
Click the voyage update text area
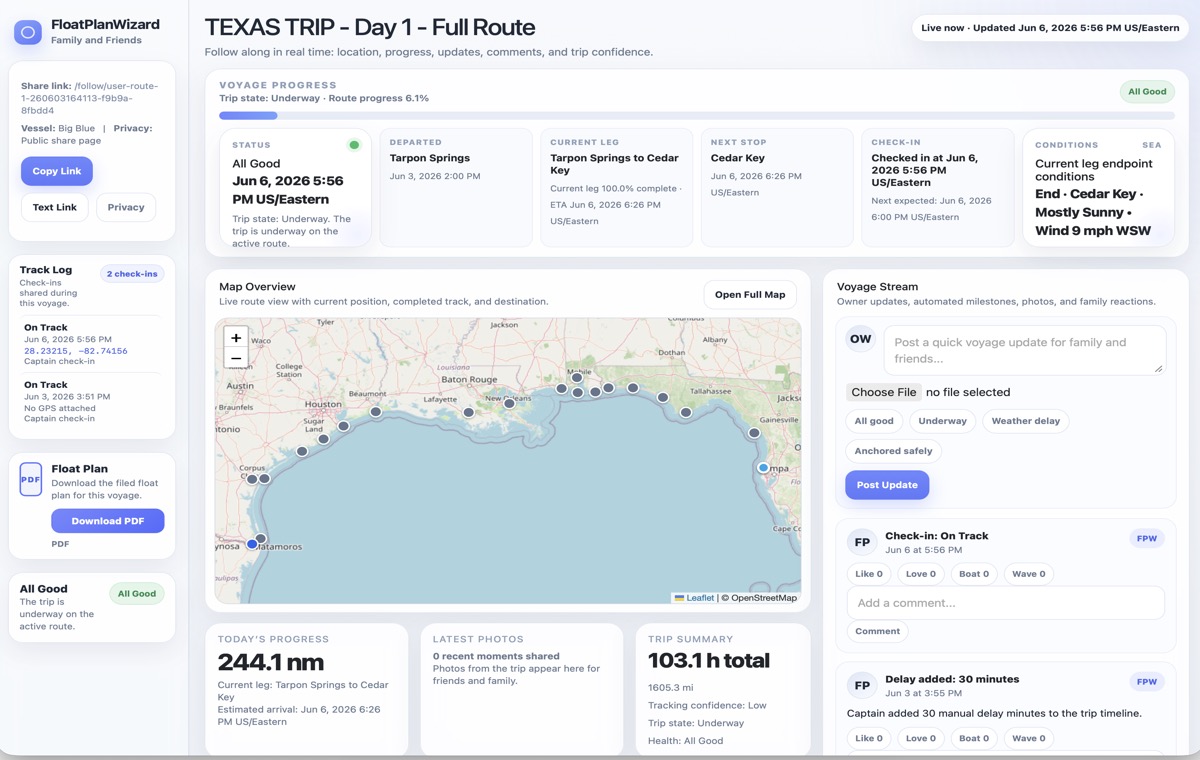1025,350
